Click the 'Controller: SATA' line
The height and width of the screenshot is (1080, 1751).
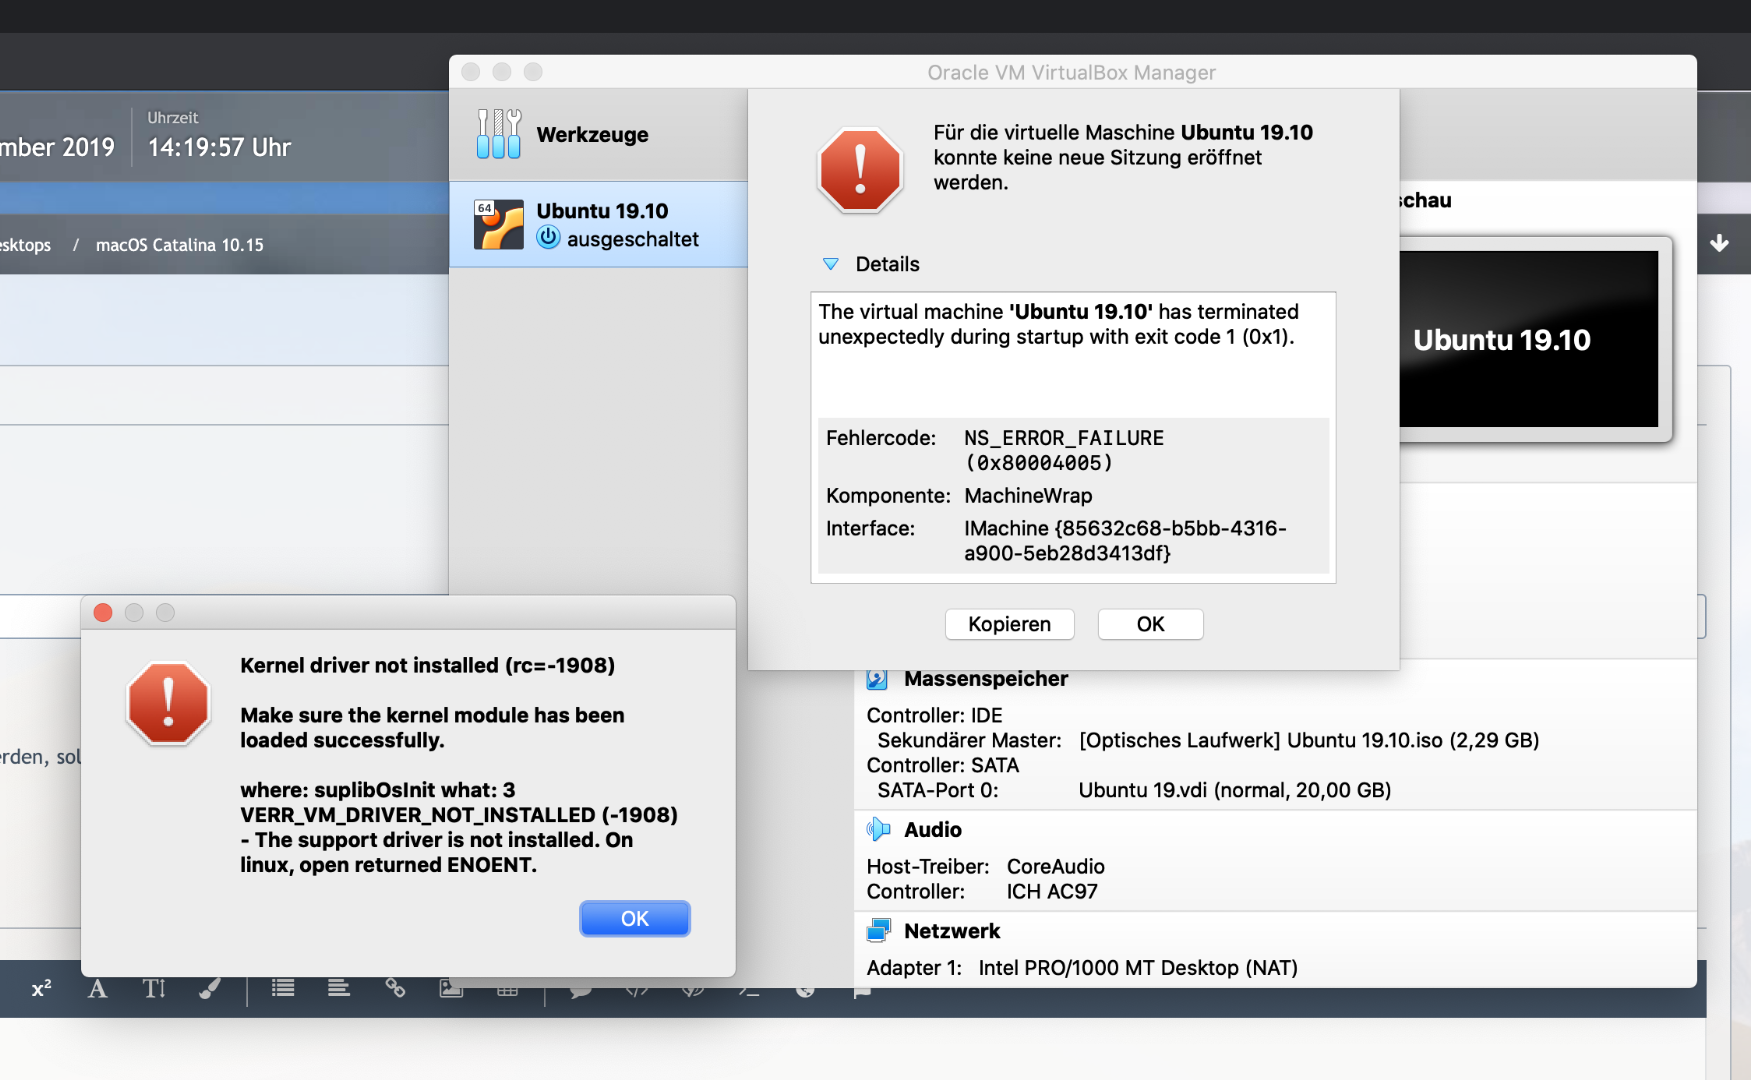[943, 766]
